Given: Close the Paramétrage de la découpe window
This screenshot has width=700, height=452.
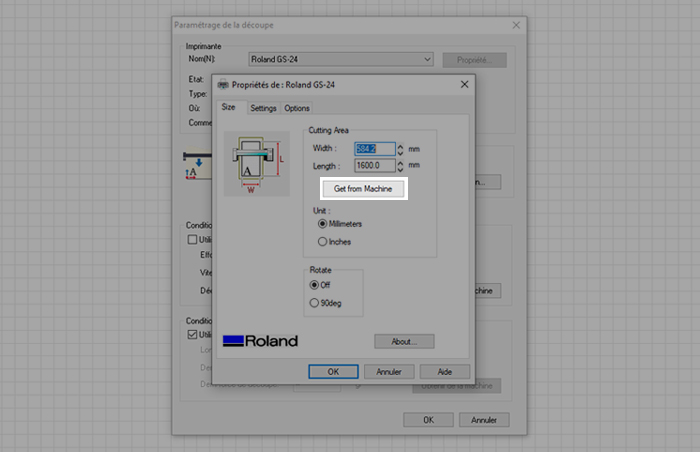Looking at the screenshot, I should 516,25.
